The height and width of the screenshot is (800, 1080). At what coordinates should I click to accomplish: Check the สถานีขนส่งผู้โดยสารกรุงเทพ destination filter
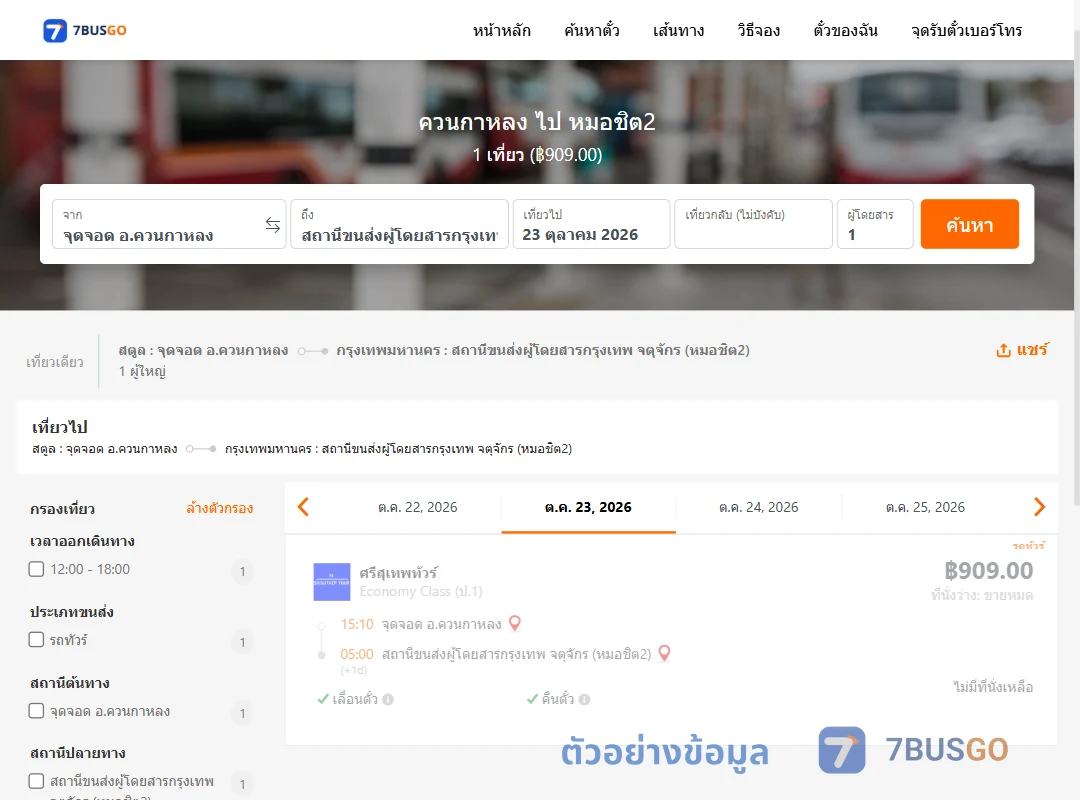click(x=37, y=781)
